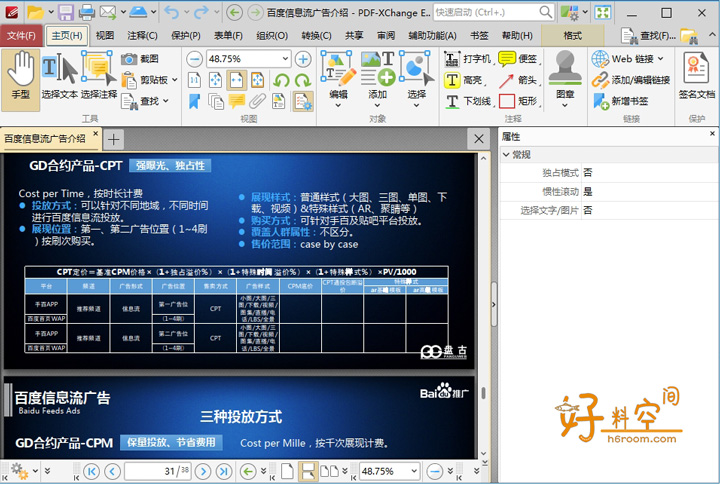Choose the Rectangle (矩形) annotation tool
This screenshot has height=484, width=720.
click(518, 101)
